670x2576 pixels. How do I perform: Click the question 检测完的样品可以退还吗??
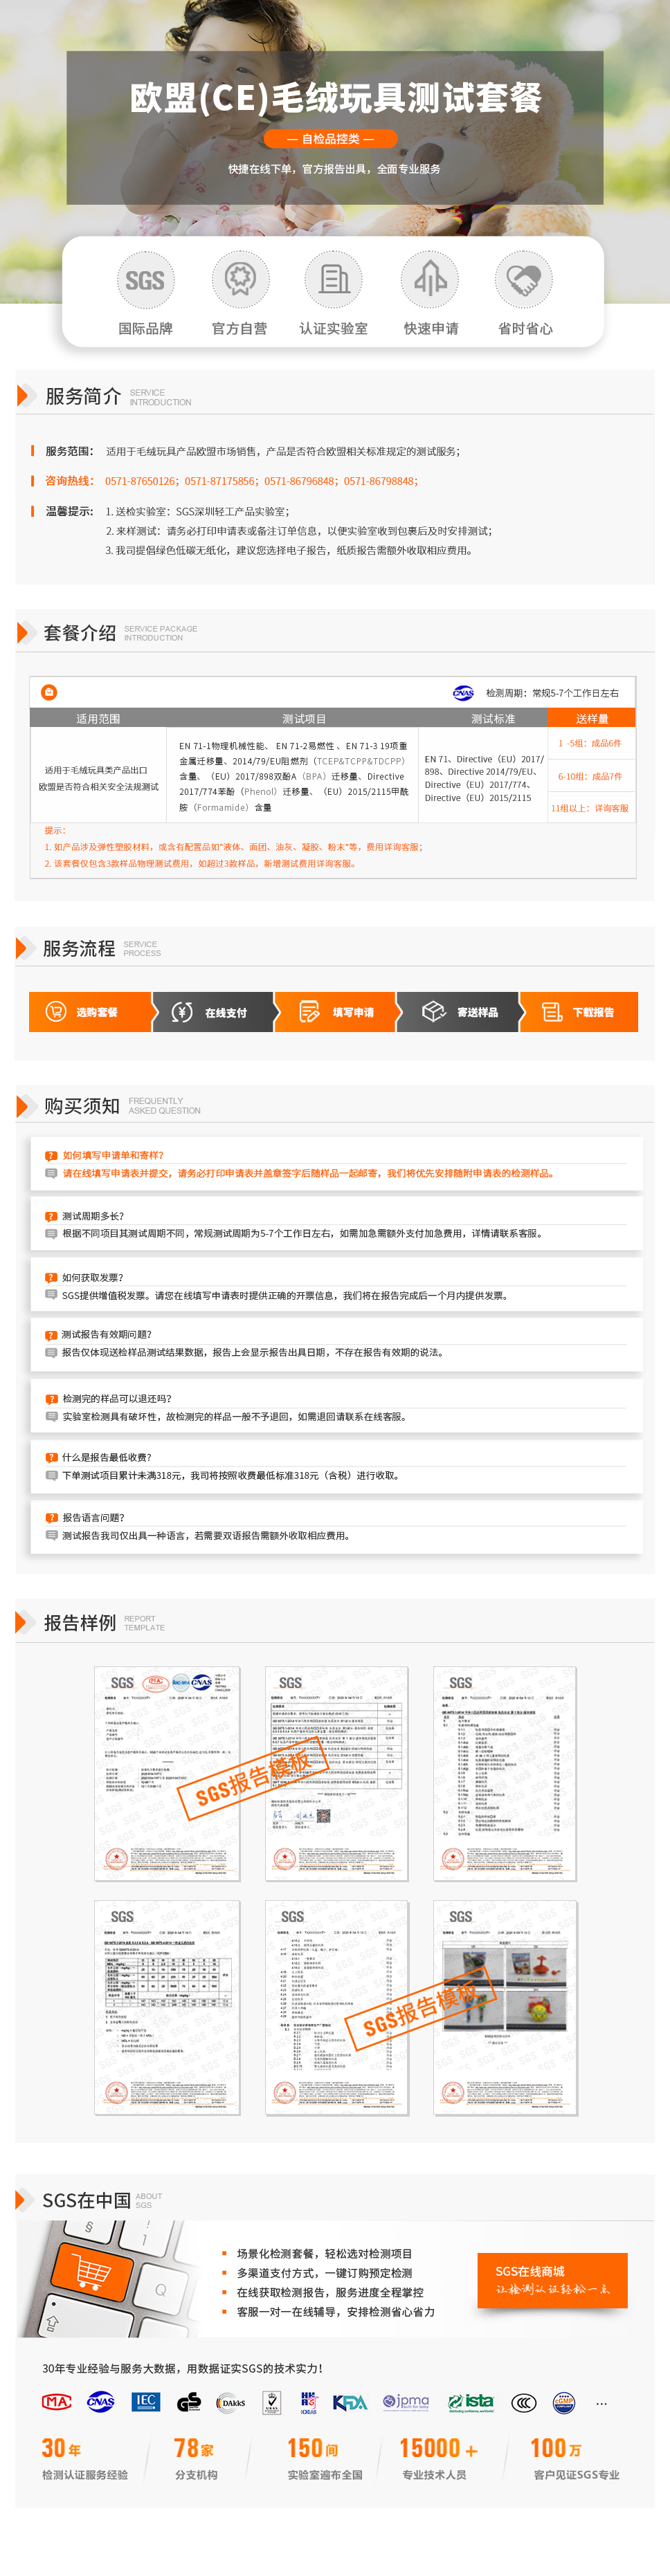point(117,1398)
